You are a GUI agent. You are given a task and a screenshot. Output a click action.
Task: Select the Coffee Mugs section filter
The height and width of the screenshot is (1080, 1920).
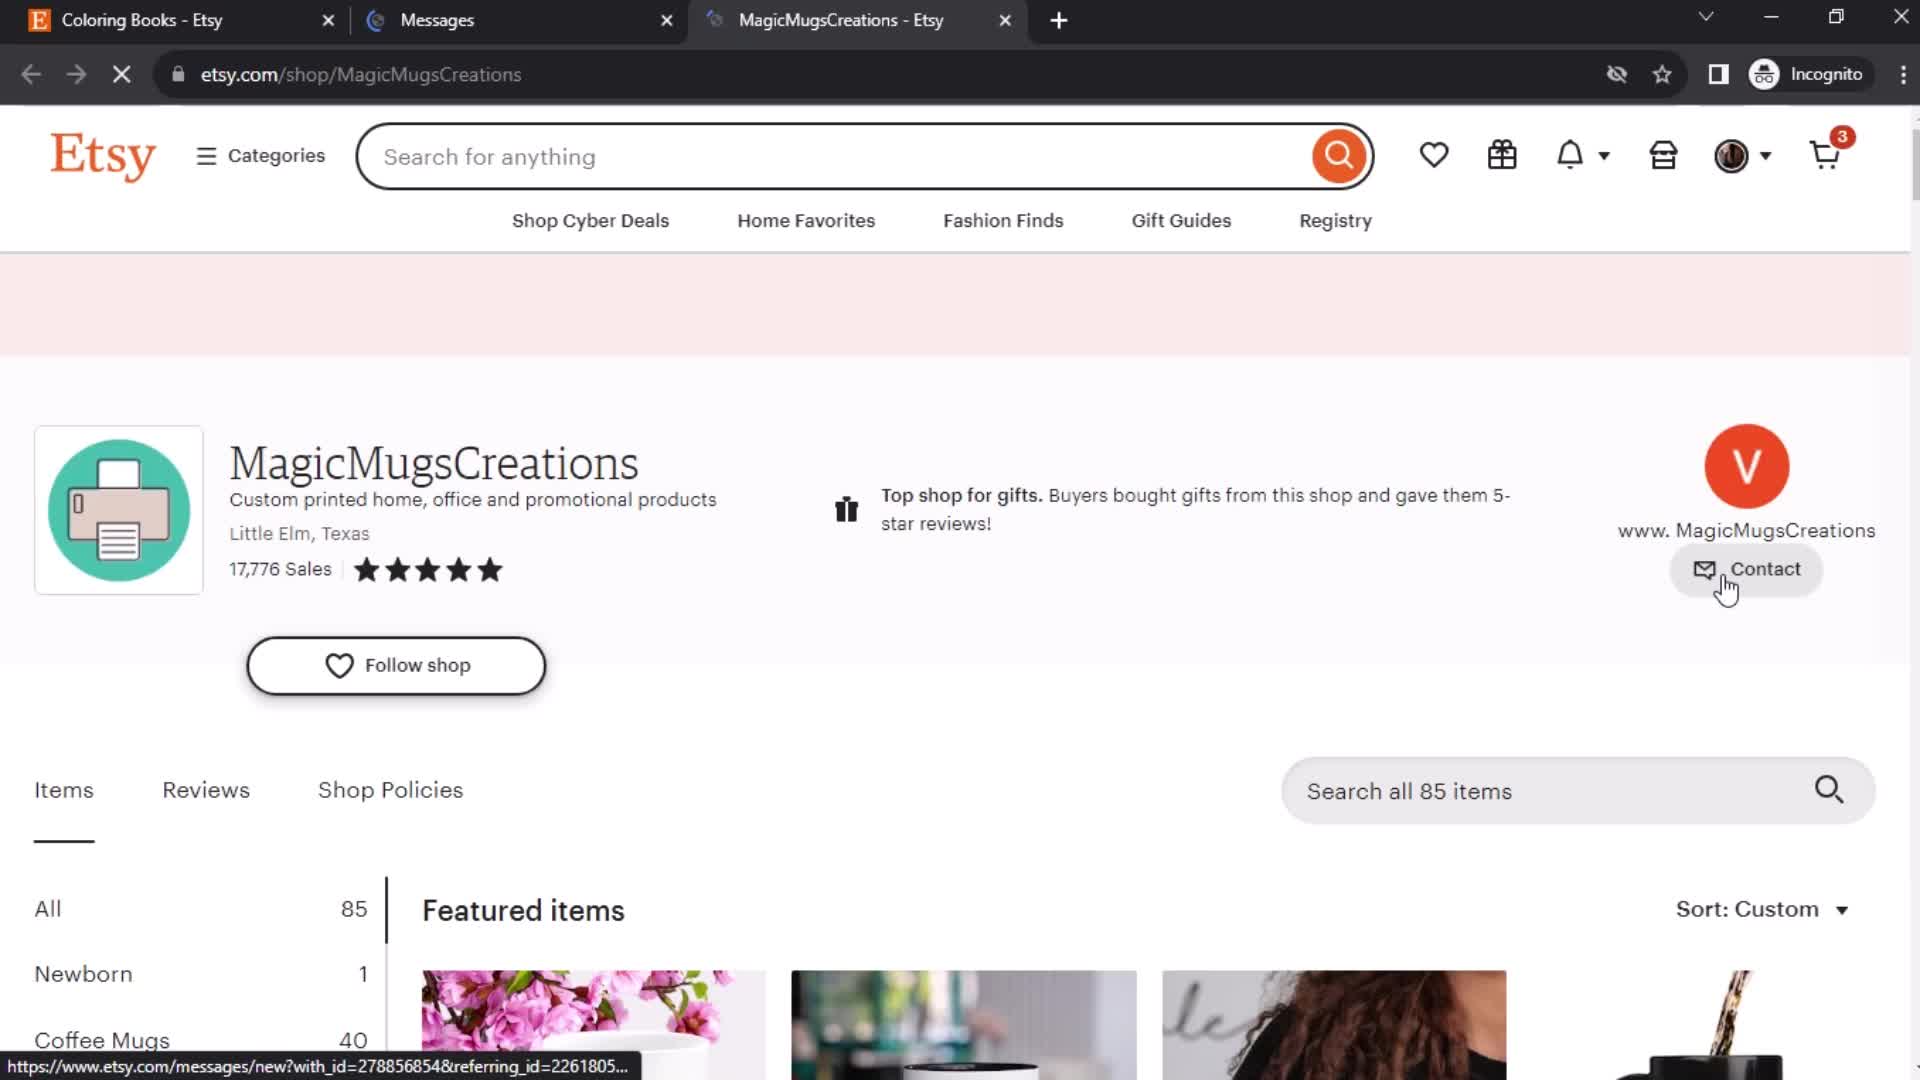click(200, 1040)
